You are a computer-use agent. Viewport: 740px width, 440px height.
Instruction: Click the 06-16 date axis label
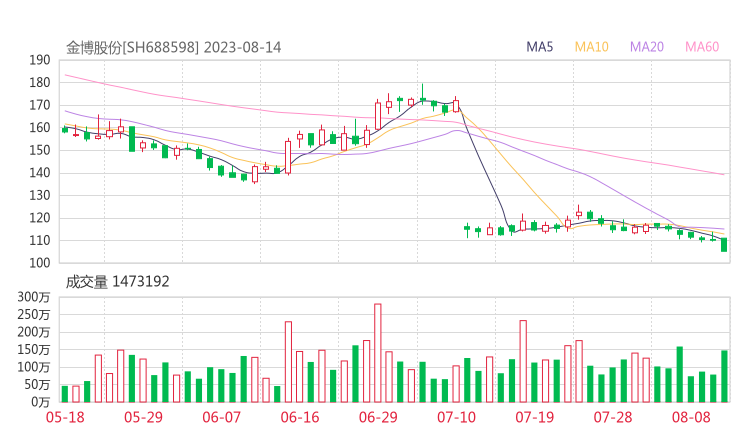point(300,417)
